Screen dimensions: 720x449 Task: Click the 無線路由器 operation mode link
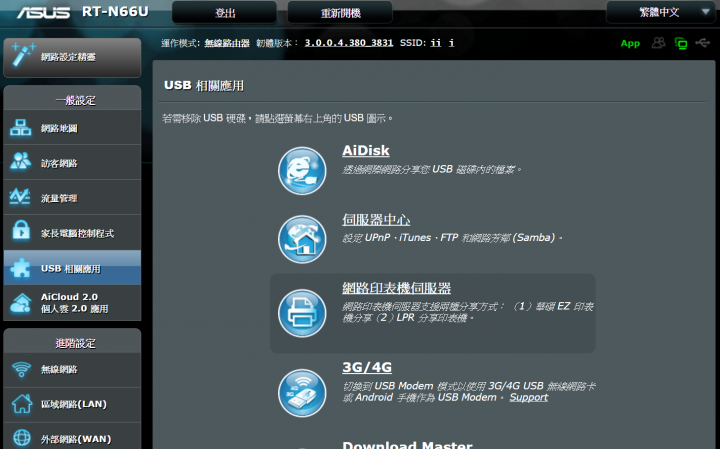(227, 43)
